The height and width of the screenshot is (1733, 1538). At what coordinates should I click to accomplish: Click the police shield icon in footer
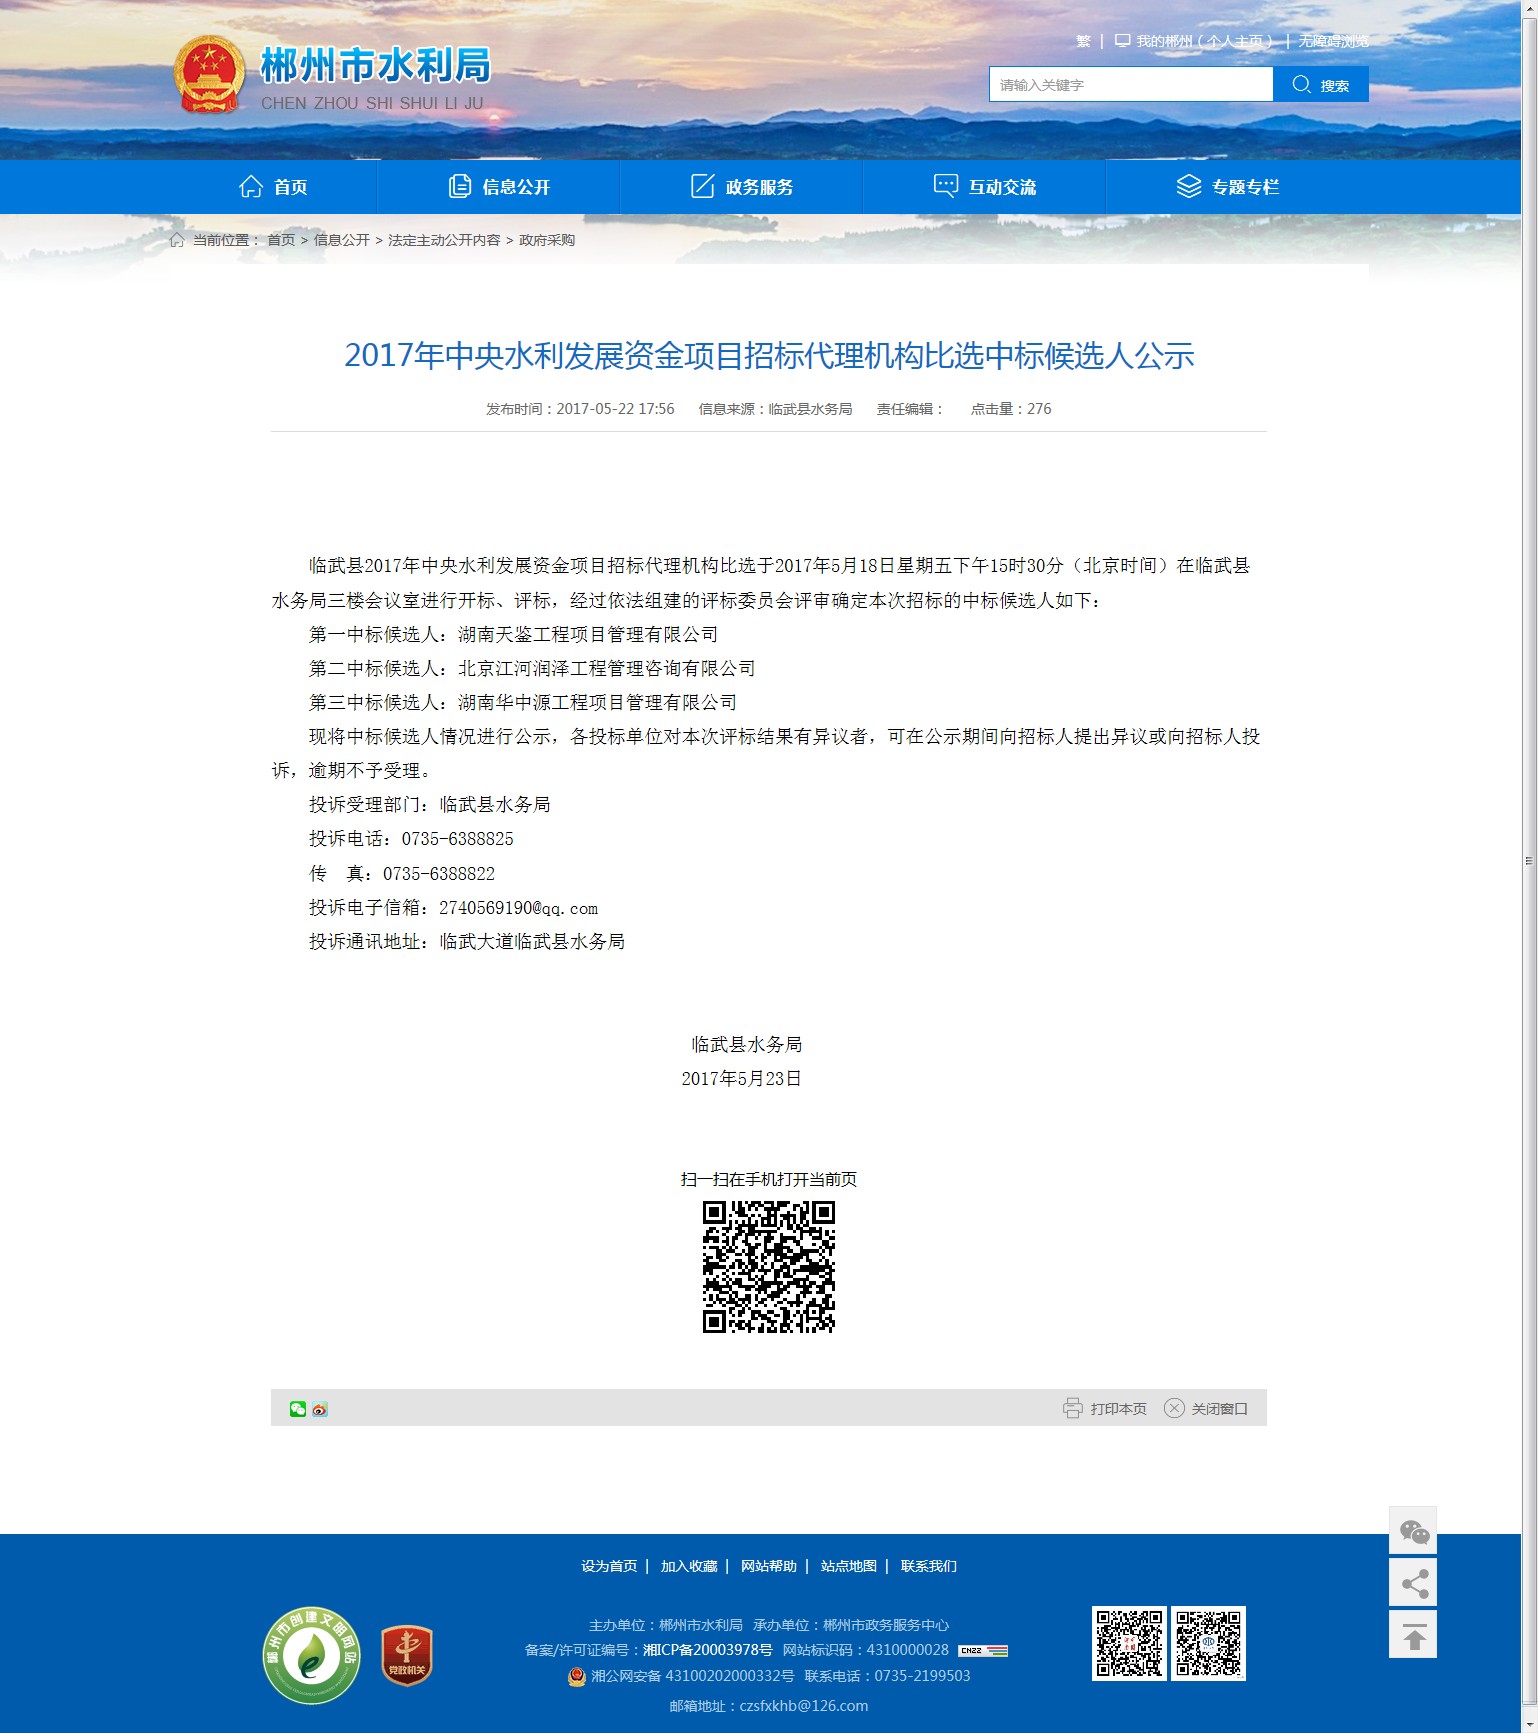[577, 1676]
